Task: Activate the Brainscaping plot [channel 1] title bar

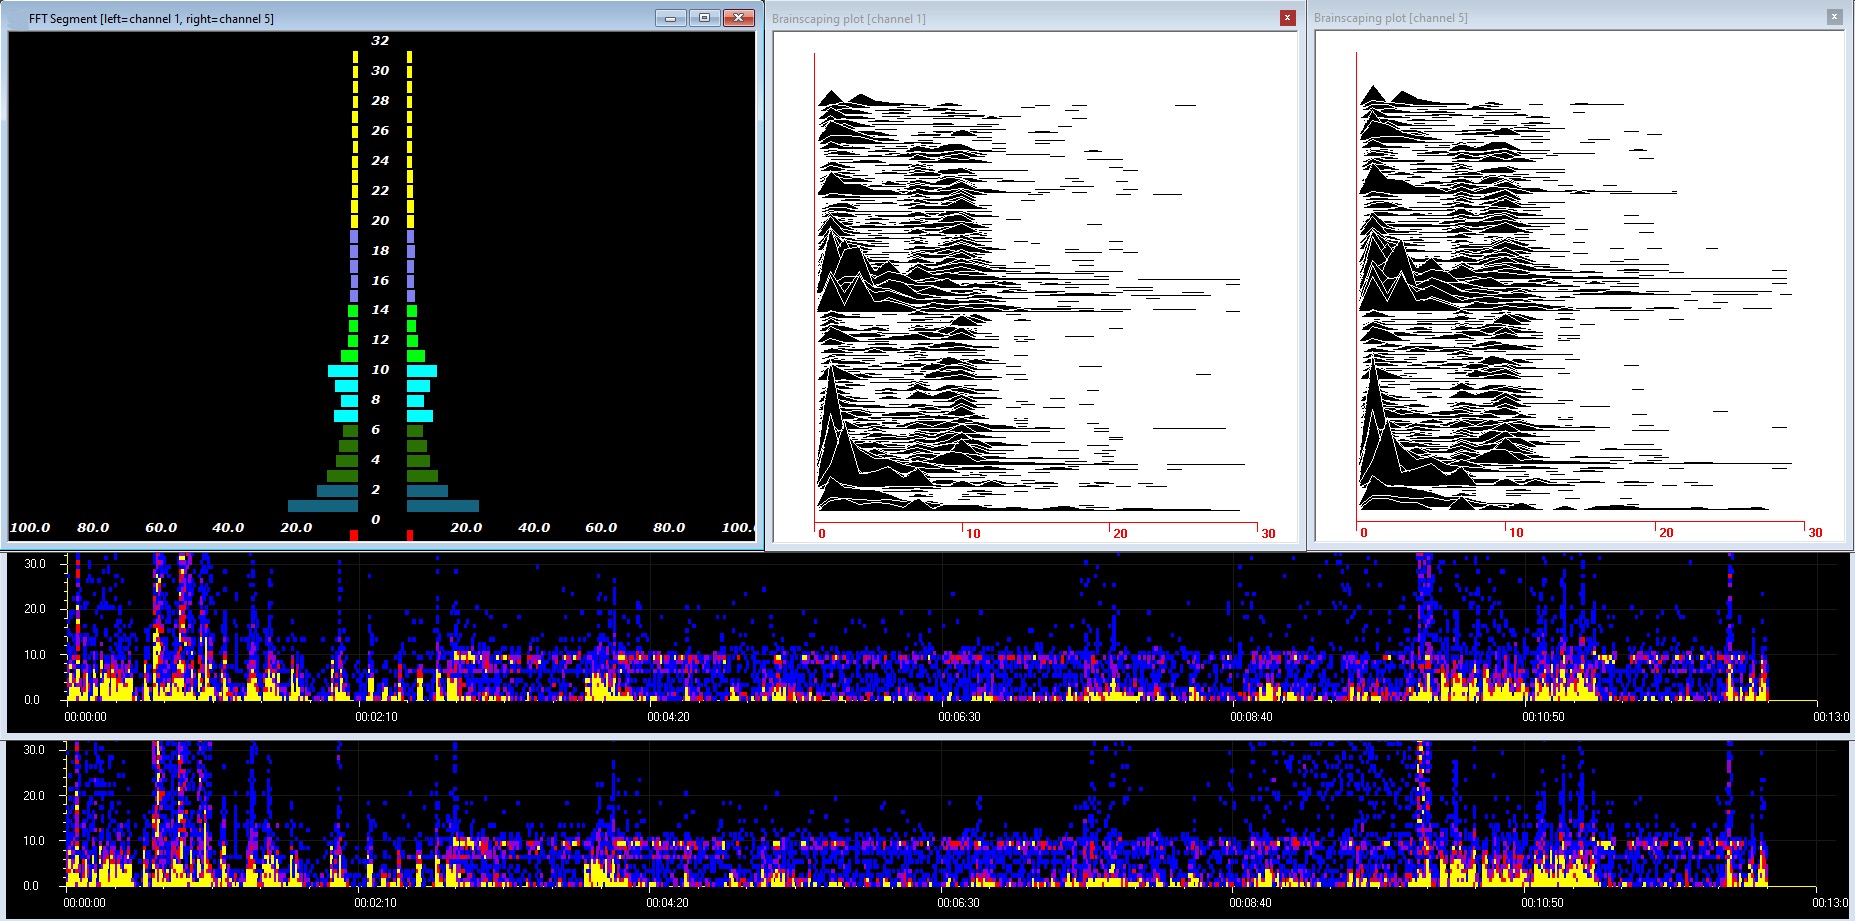Action: 1000,18
